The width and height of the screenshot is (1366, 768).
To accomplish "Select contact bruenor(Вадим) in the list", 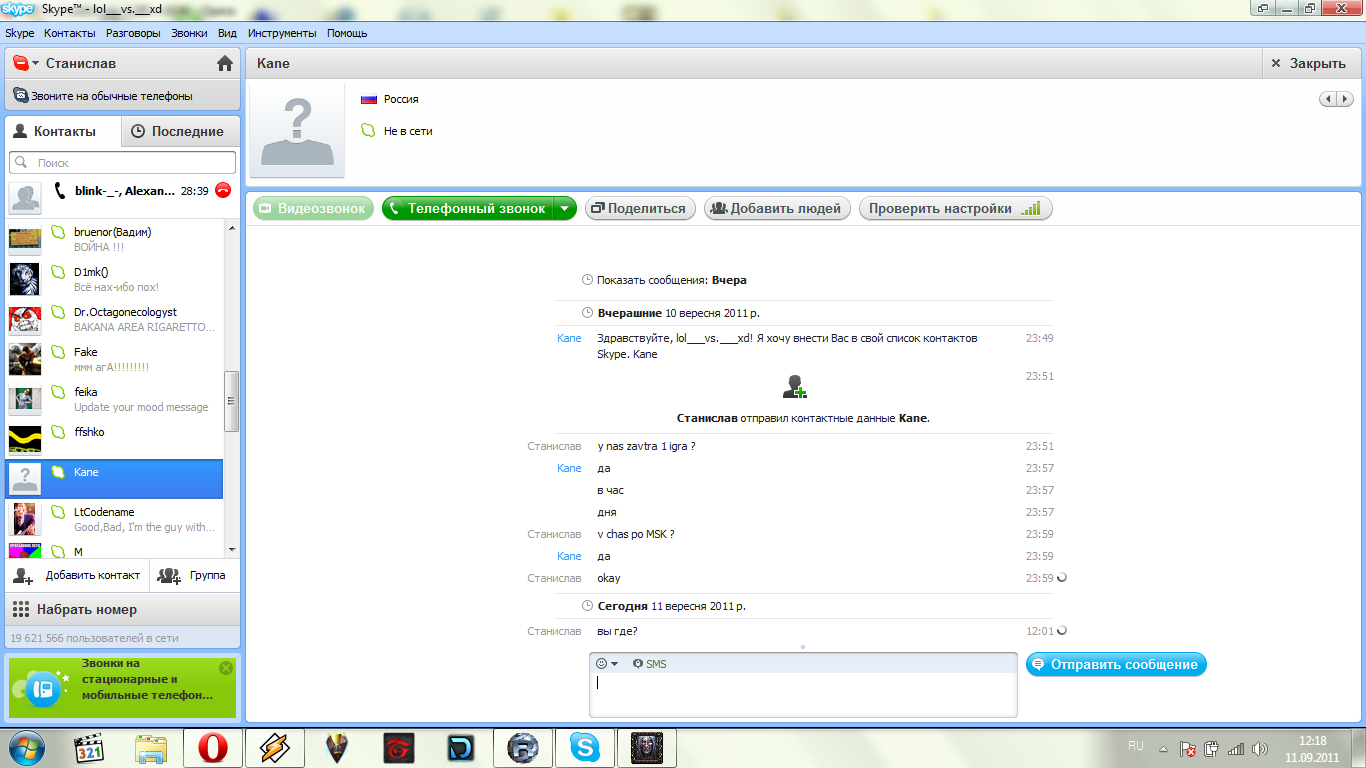I will [x=115, y=239].
